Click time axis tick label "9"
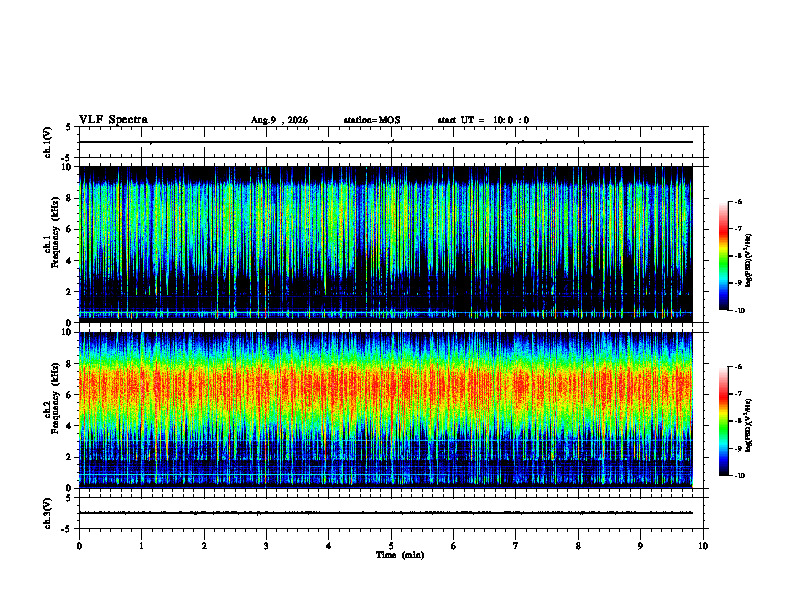The image size is (792, 612). 640,546
